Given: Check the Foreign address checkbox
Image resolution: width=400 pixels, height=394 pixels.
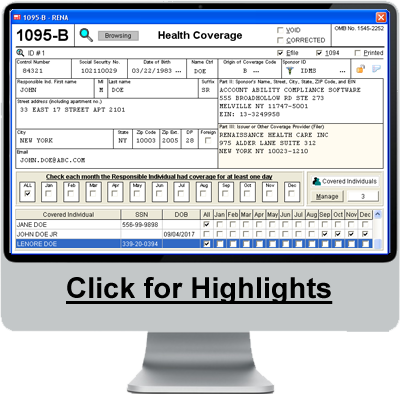Looking at the screenshot, I should click(x=208, y=140).
